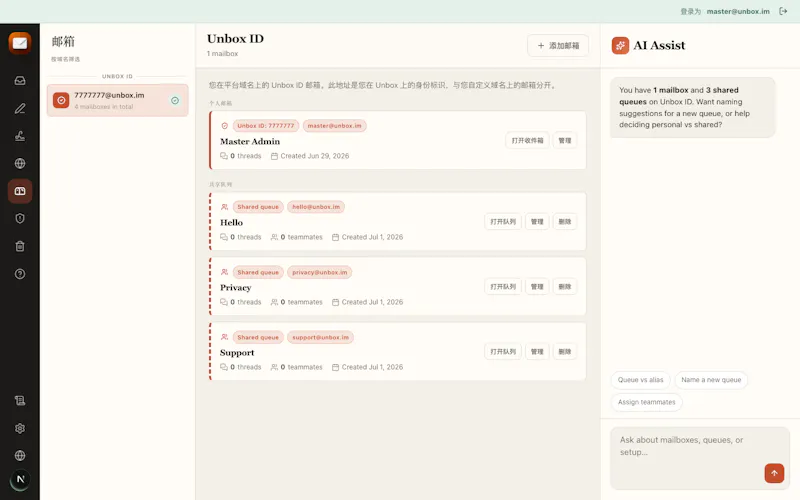
Task: Click 管理 manage on Master Admin card
Action: click(564, 140)
